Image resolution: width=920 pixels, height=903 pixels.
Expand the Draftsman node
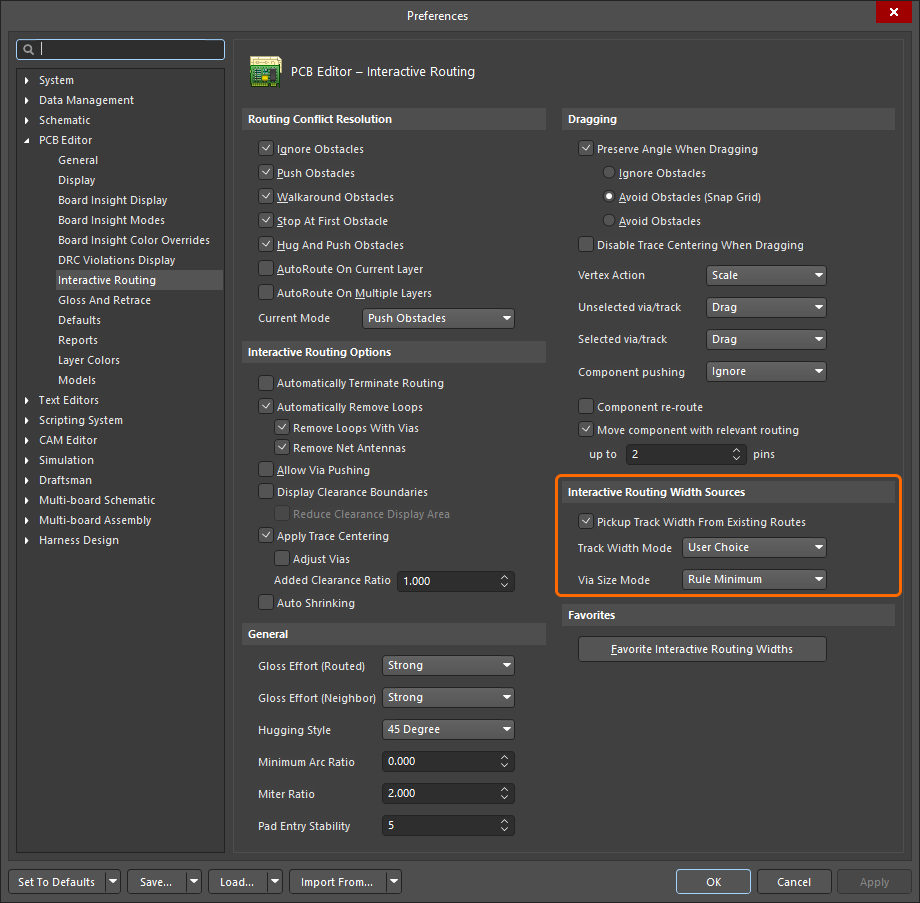[x=27, y=480]
